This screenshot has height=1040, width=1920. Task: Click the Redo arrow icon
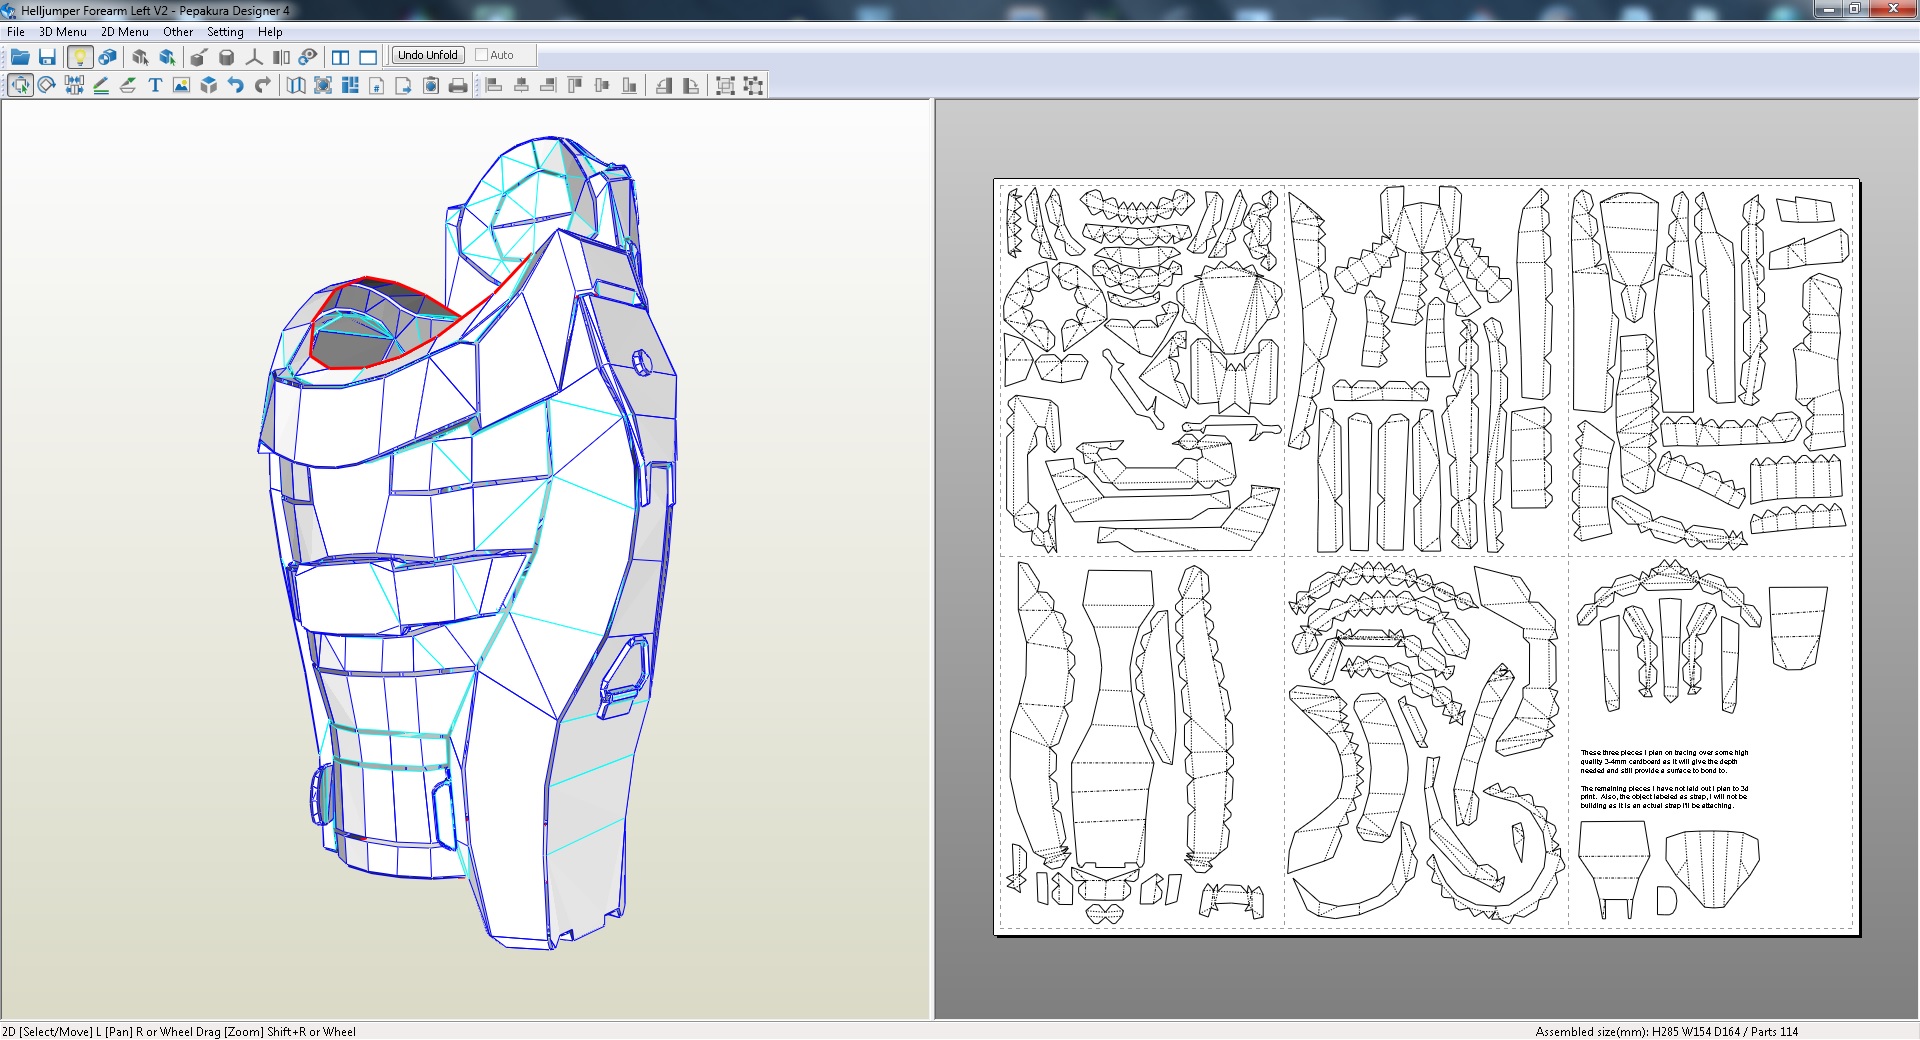(x=263, y=86)
